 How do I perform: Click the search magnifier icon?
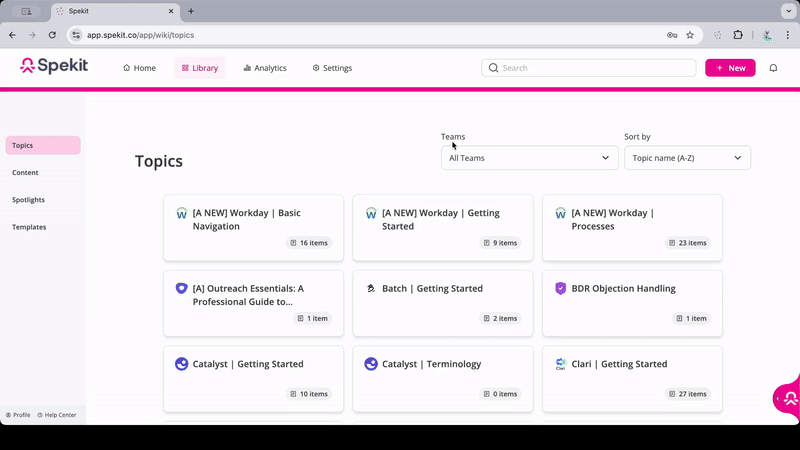[x=493, y=68]
